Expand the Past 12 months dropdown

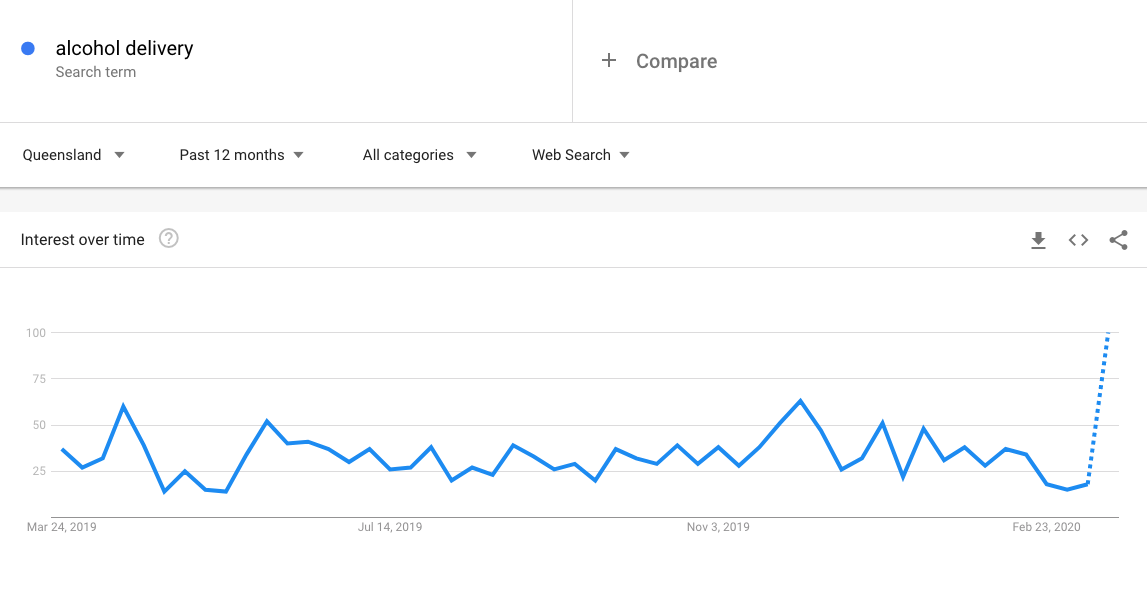(241, 155)
